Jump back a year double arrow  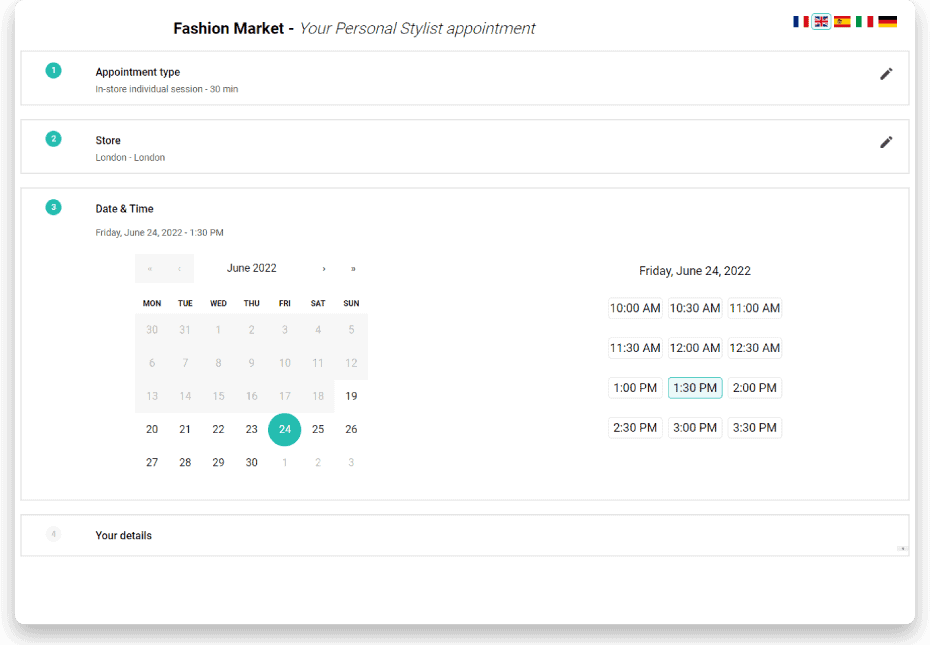tap(150, 269)
